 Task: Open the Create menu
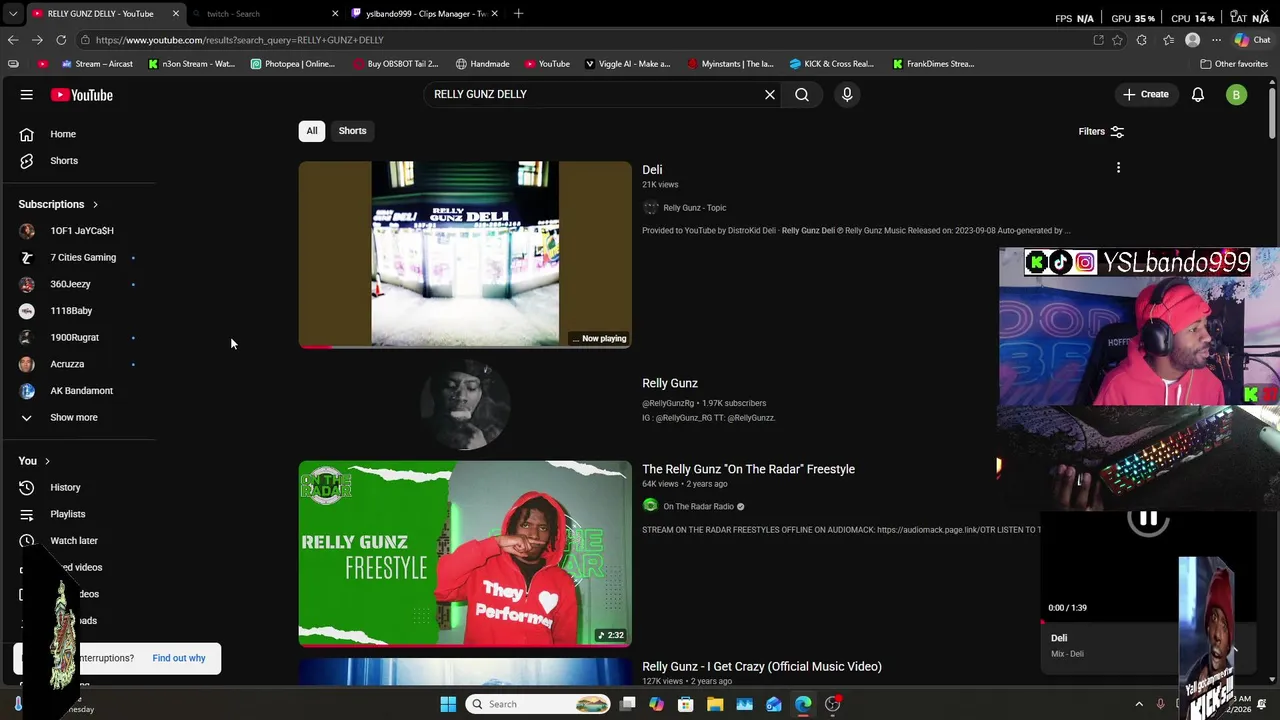coord(1145,95)
